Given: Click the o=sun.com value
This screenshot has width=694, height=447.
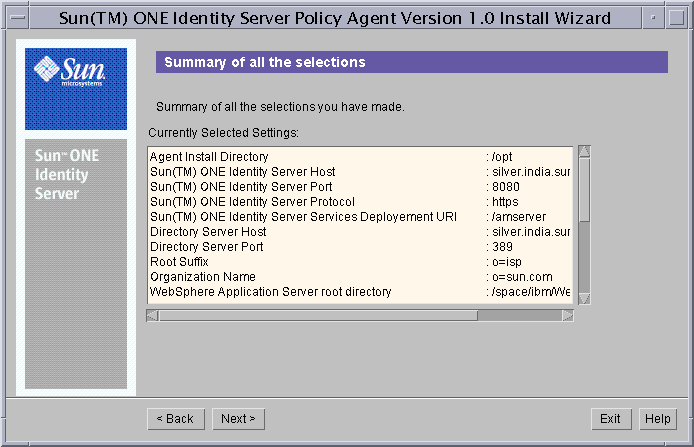Looking at the screenshot, I should pos(522,277).
